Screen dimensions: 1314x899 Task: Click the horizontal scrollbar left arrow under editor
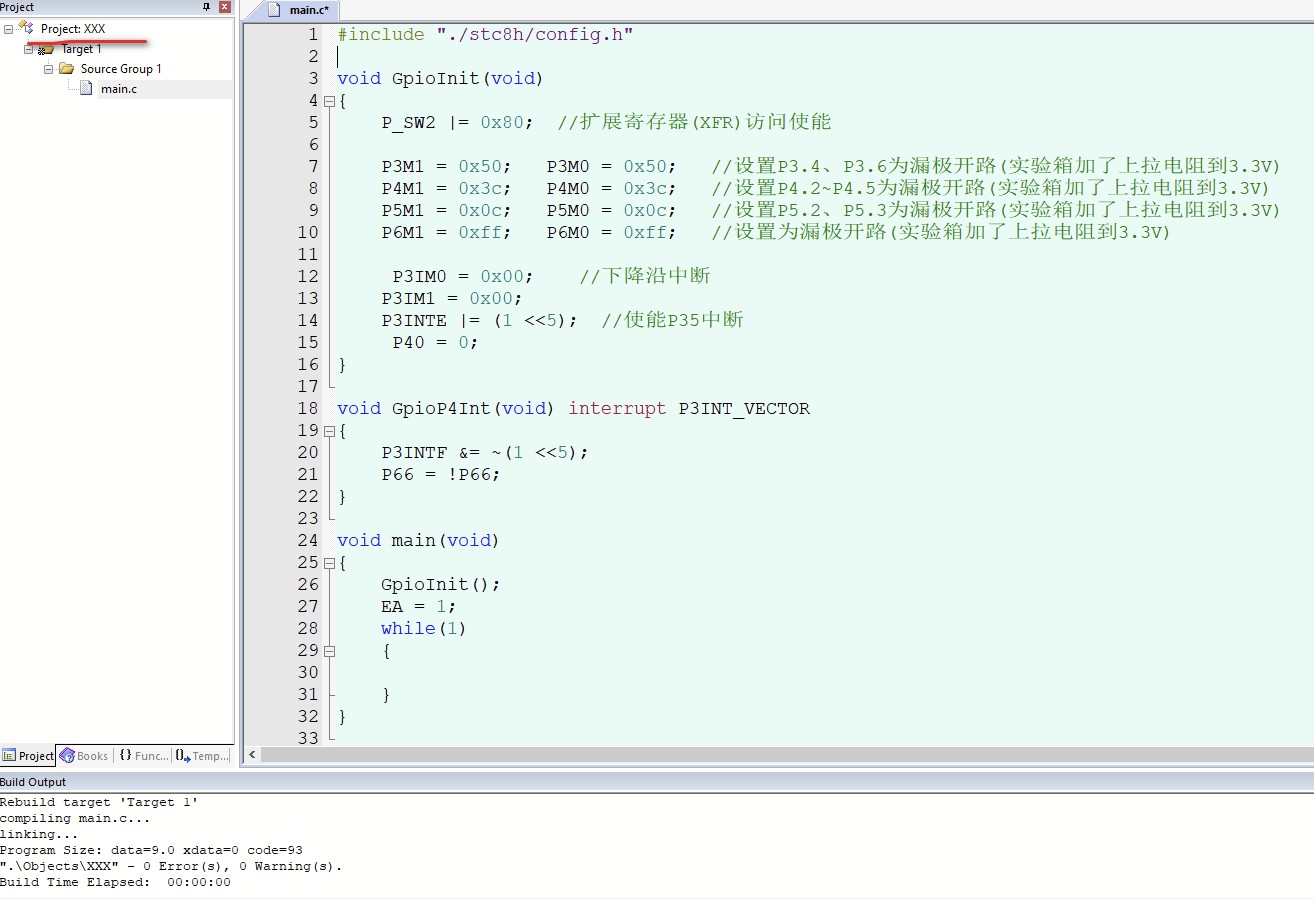253,755
